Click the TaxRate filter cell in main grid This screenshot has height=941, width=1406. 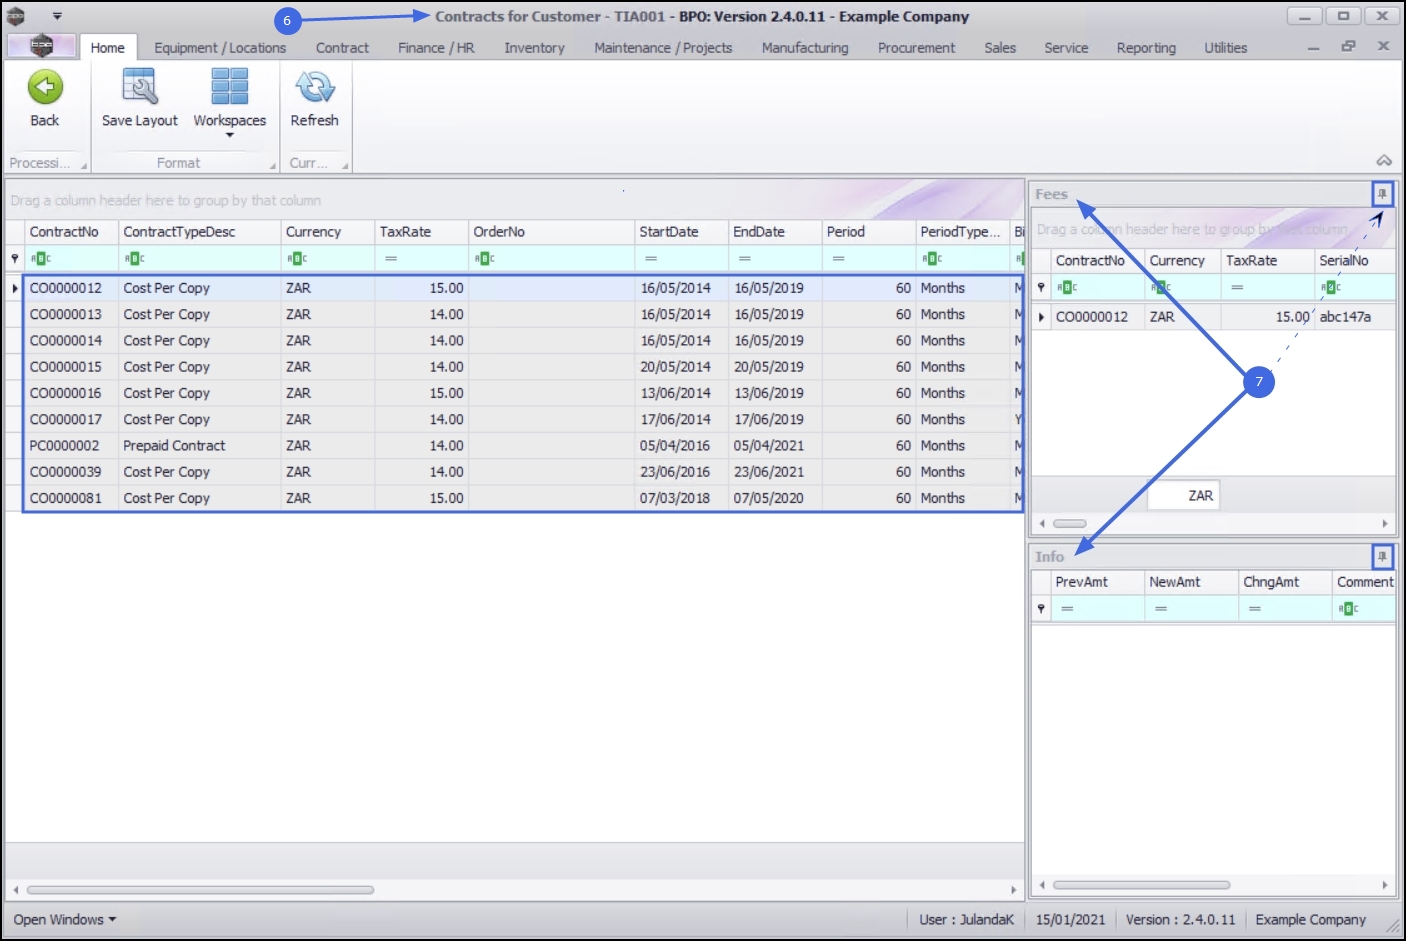[x=421, y=259]
